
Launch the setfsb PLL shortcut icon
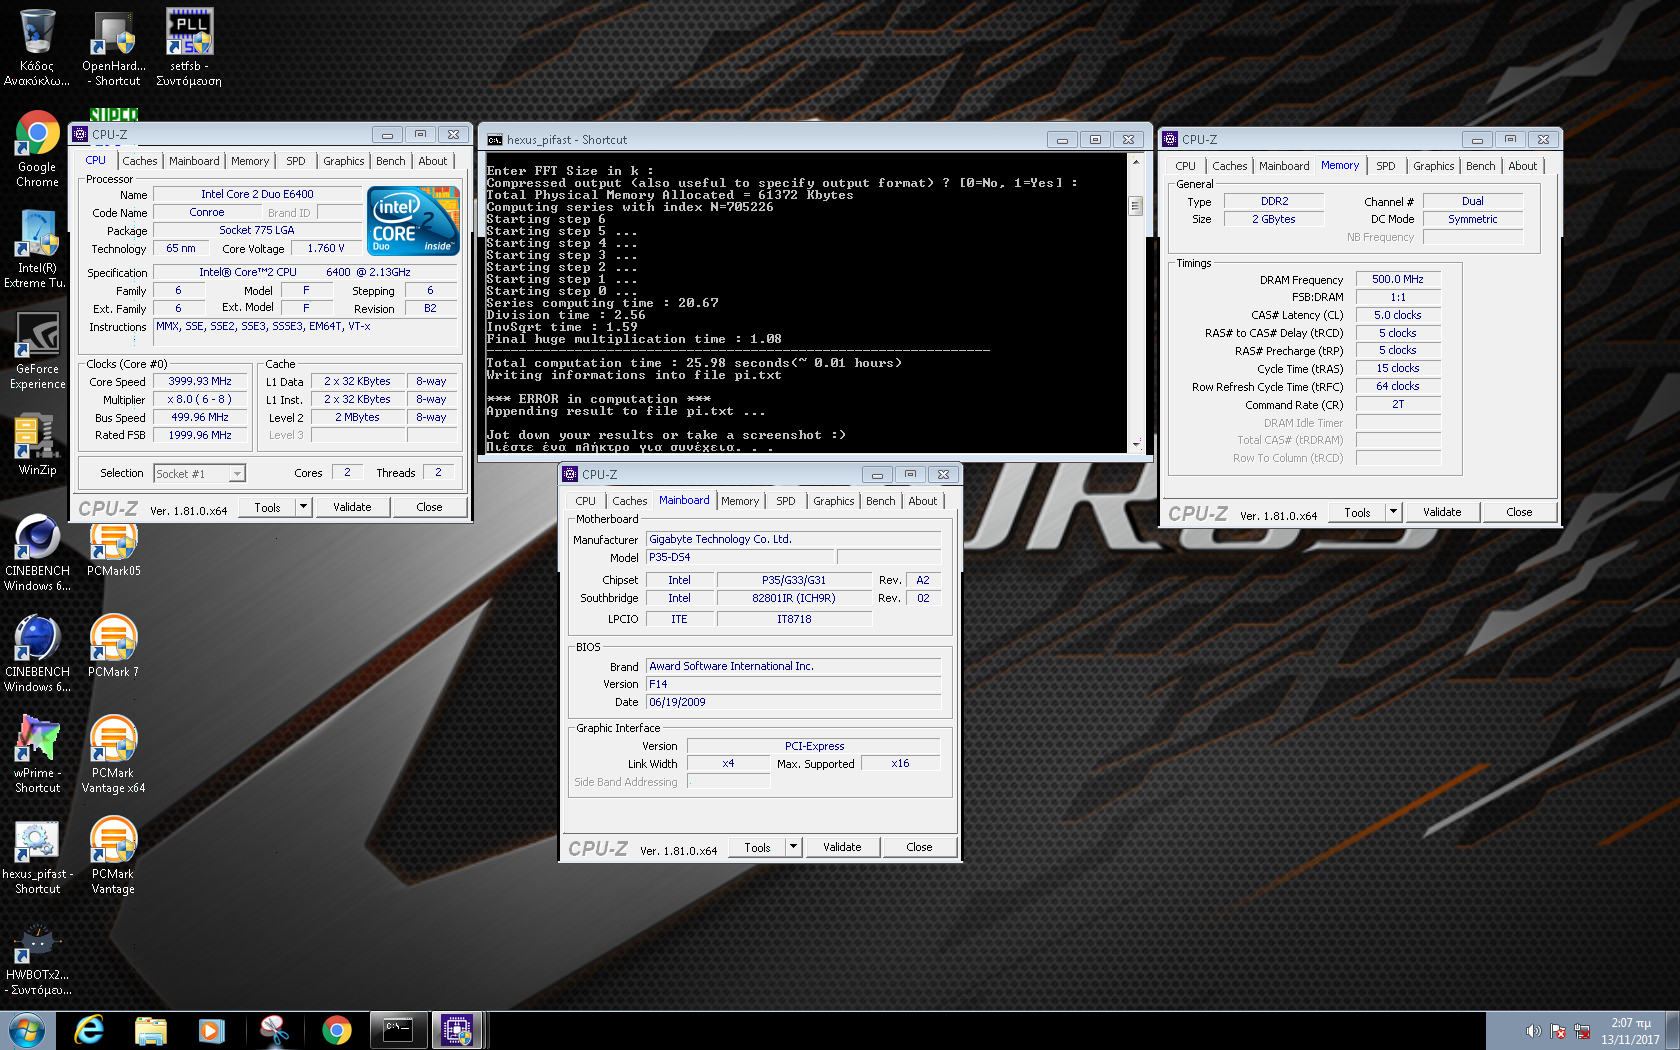point(189,46)
